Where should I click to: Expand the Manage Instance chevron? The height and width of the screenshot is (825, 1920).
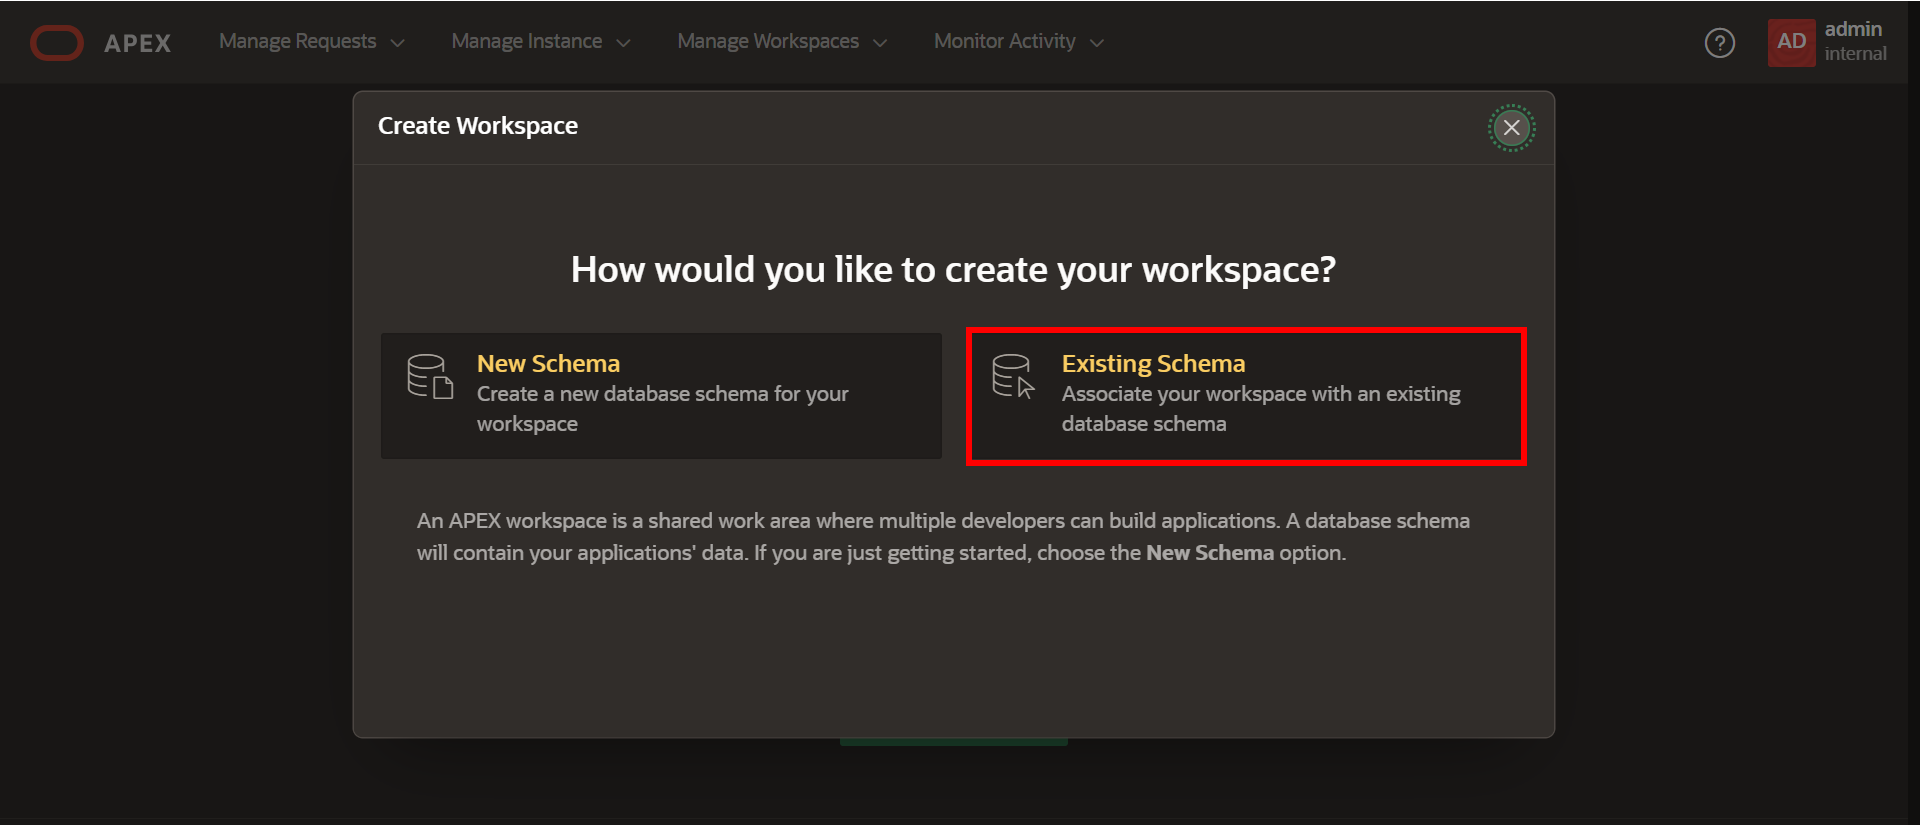pyautogui.click(x=623, y=43)
